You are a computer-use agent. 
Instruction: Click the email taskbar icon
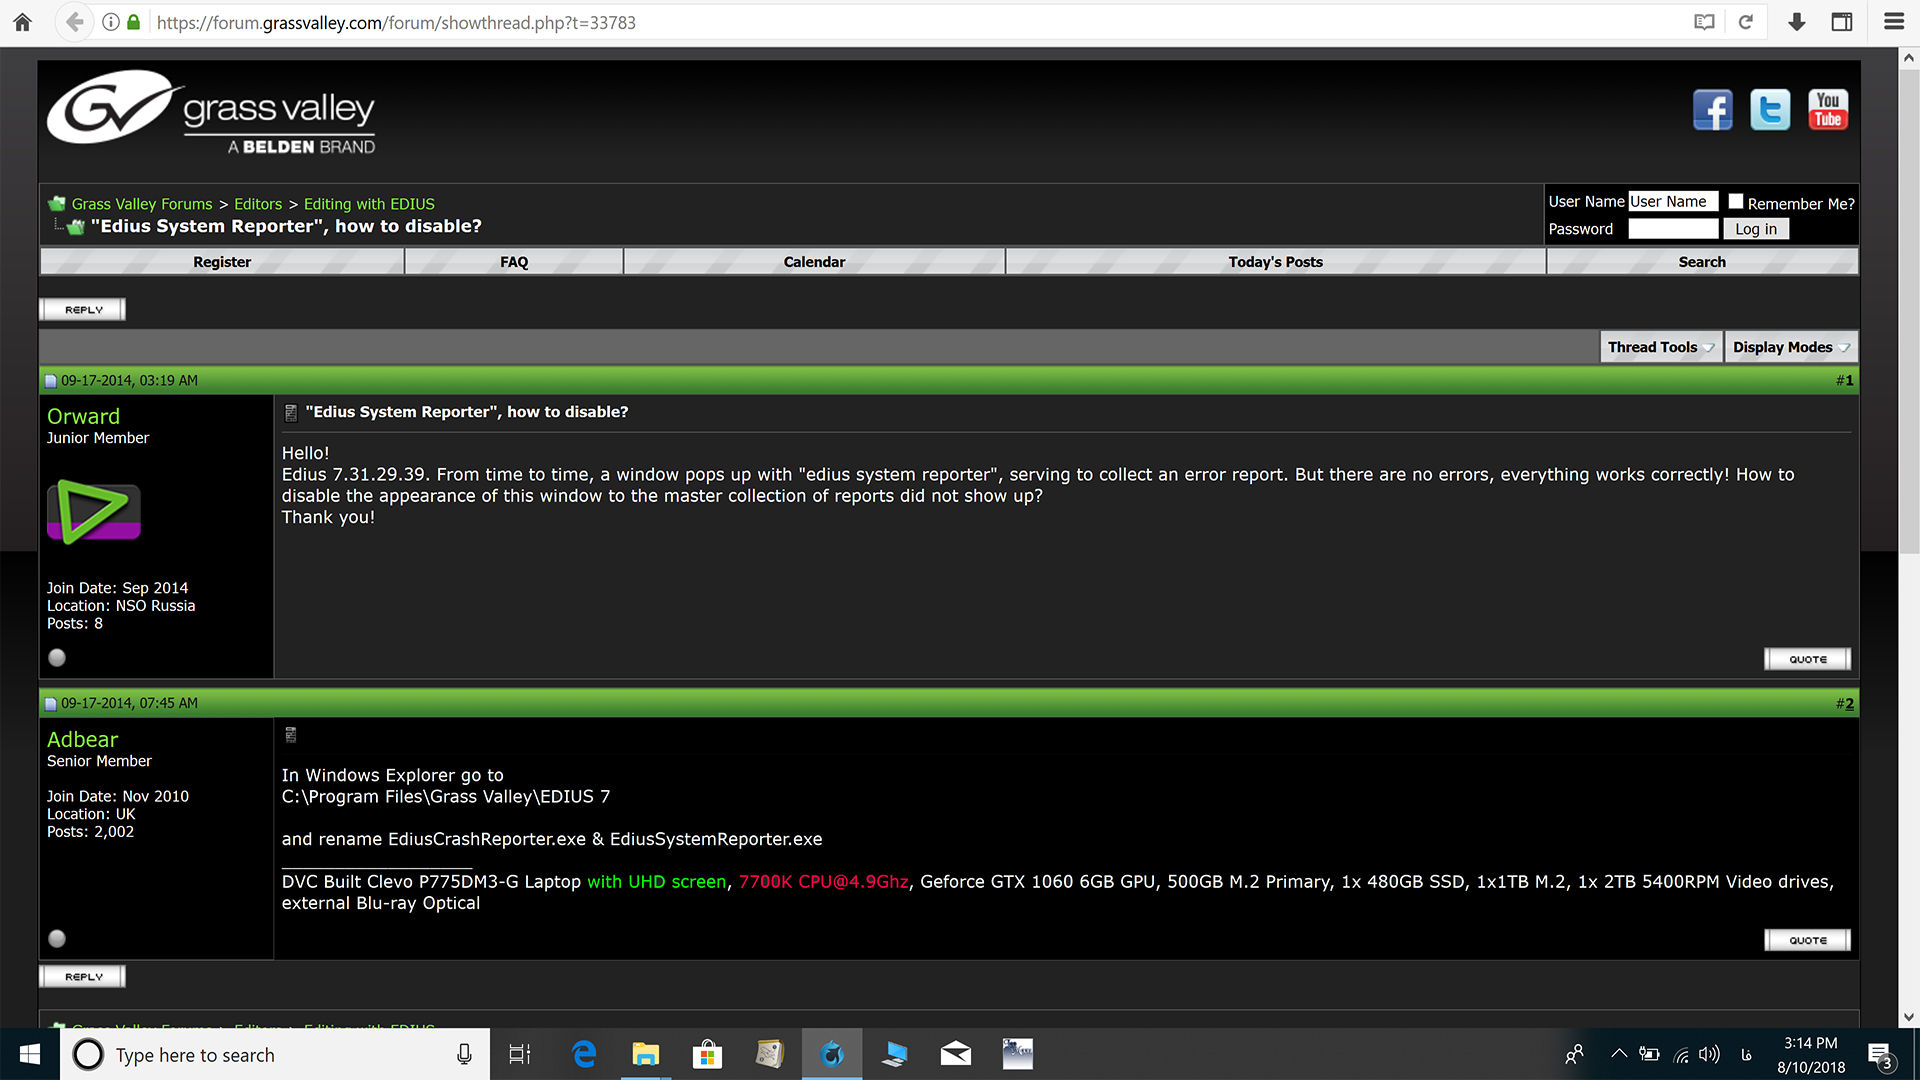pyautogui.click(x=956, y=1054)
